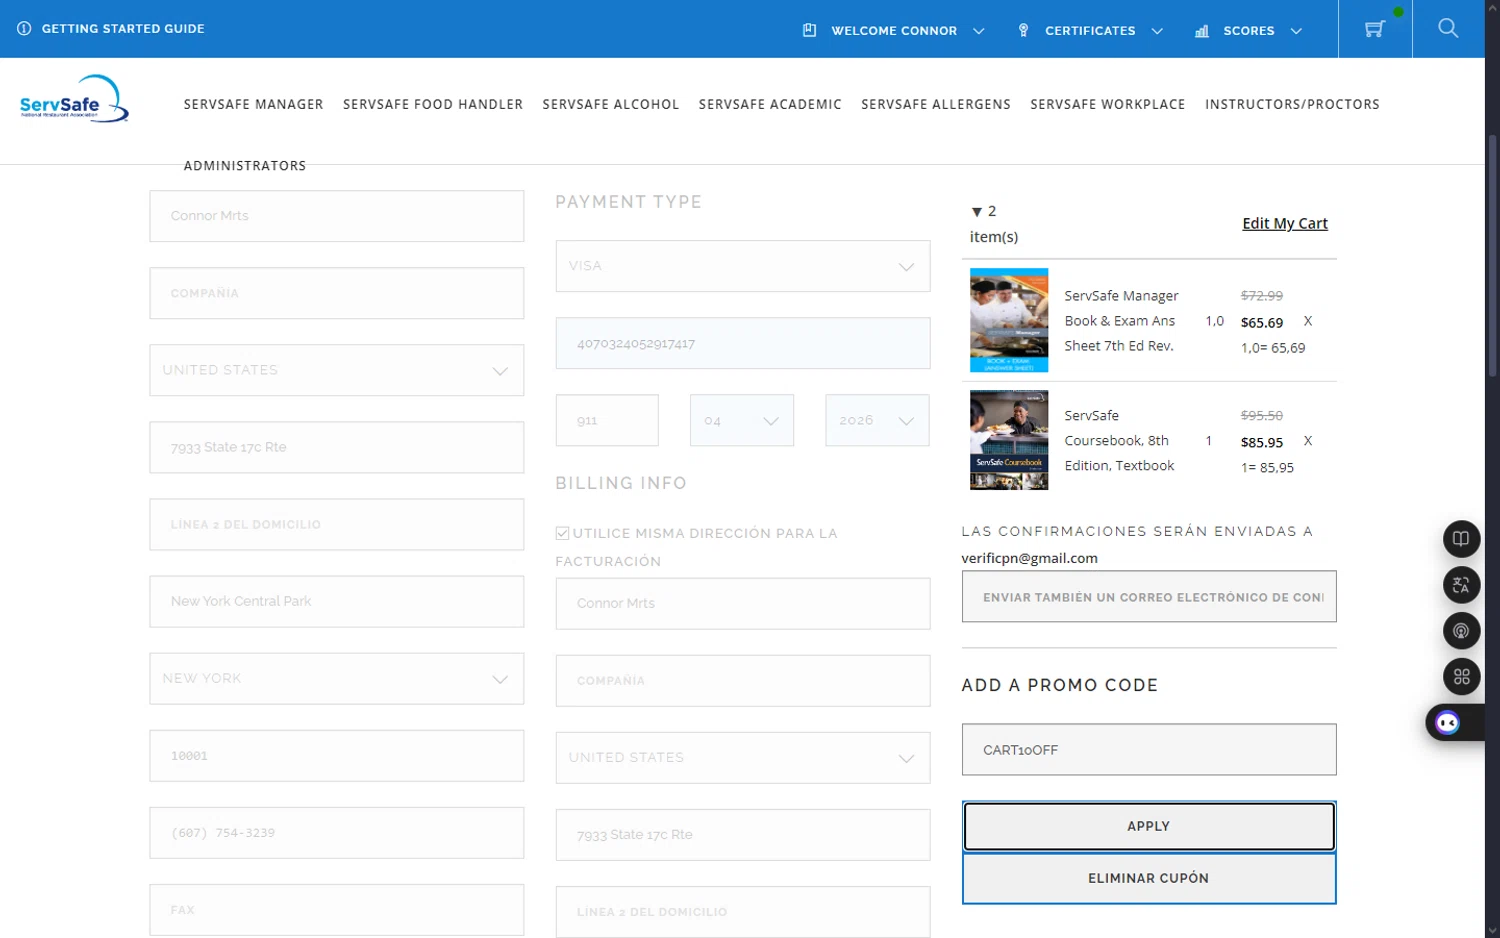
Task: Expand the expiration year 2026 dropdown
Action: [x=876, y=421]
